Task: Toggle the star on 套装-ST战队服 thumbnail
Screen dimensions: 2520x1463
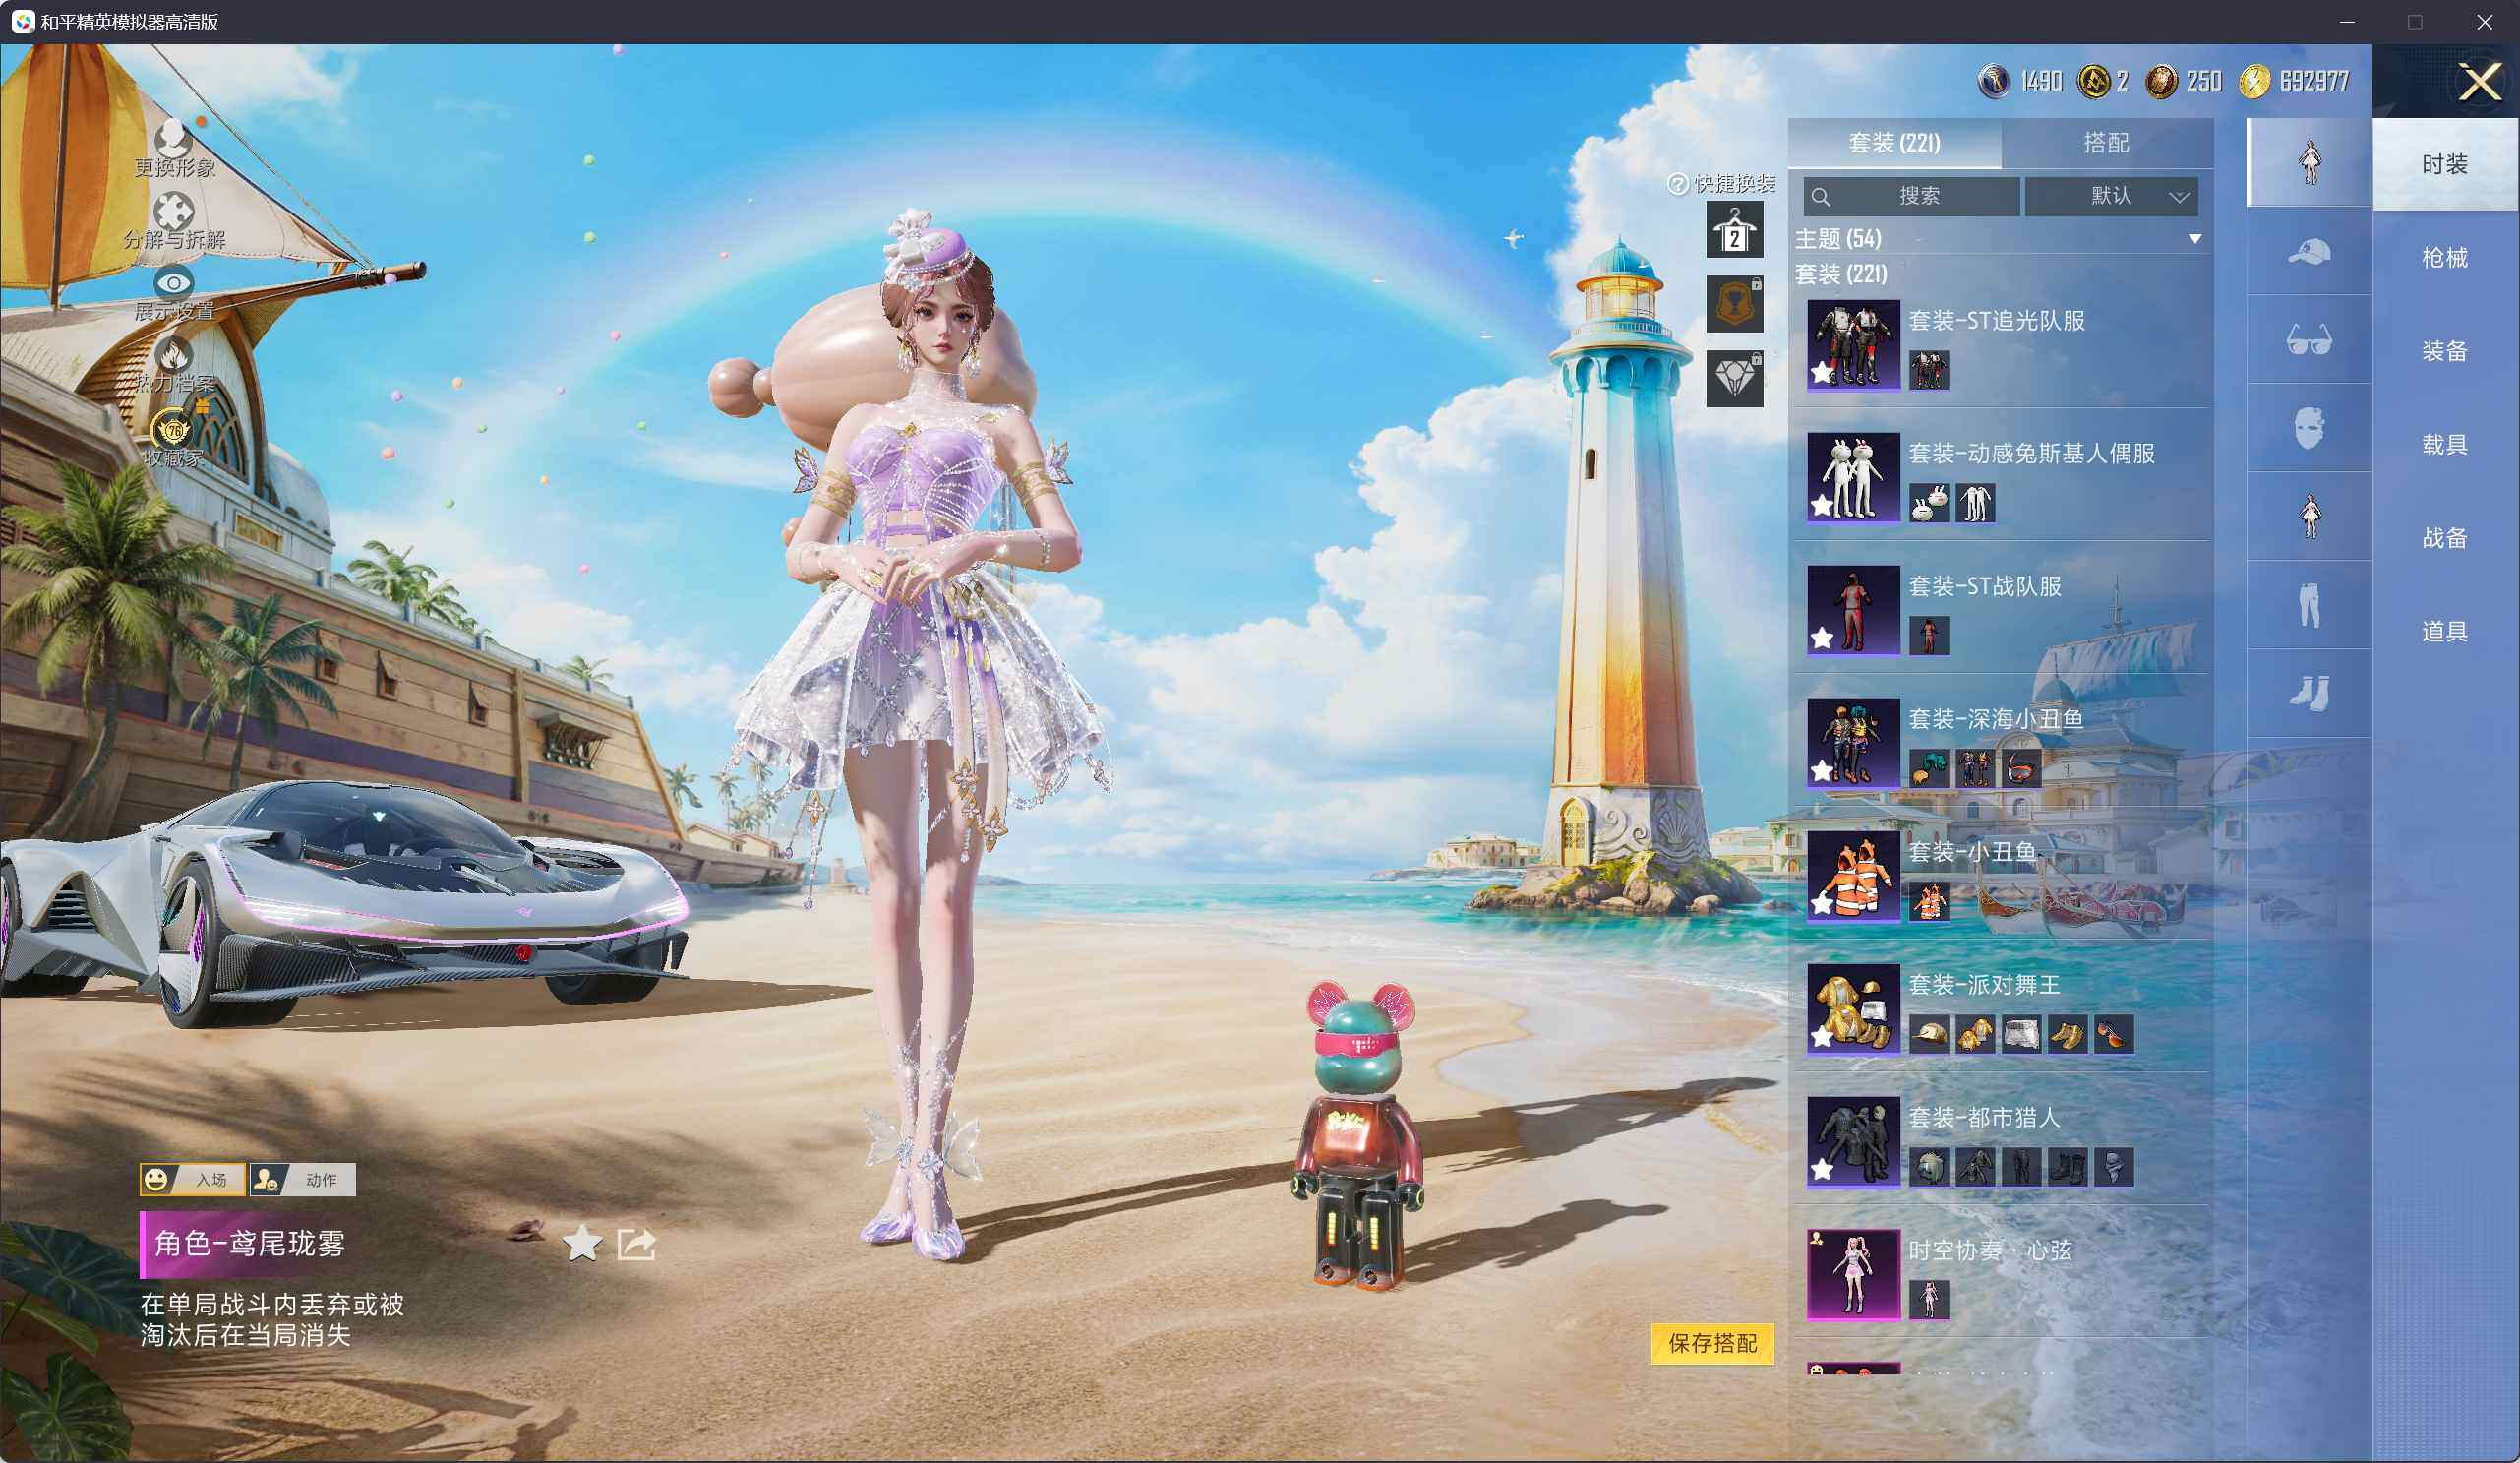Action: coord(1822,639)
